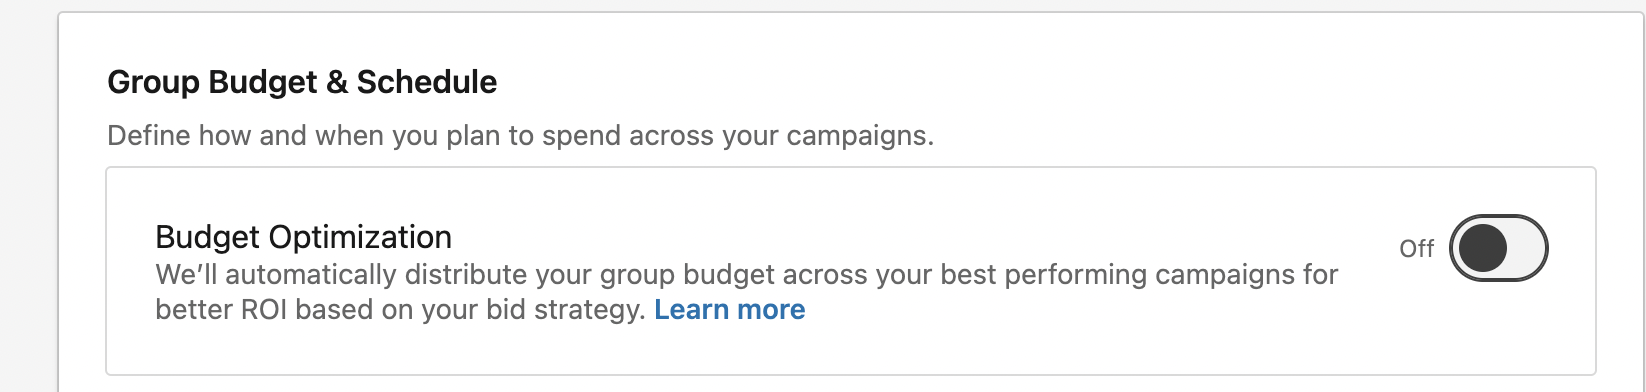Viewport: 1646px width, 392px height.
Task: Click the ampersand in the section heading
Action: coord(337,82)
